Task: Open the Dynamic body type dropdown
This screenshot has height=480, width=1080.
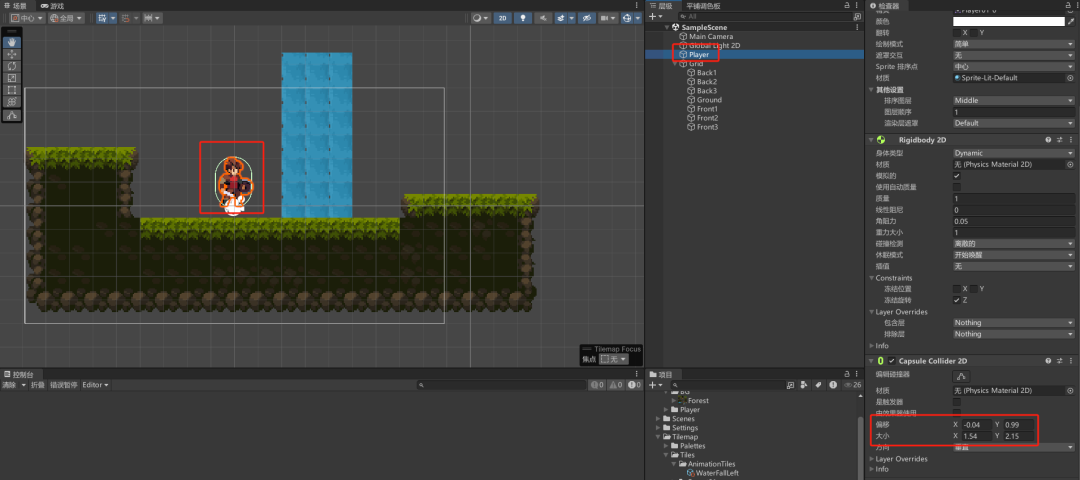Action: tap(1013, 153)
